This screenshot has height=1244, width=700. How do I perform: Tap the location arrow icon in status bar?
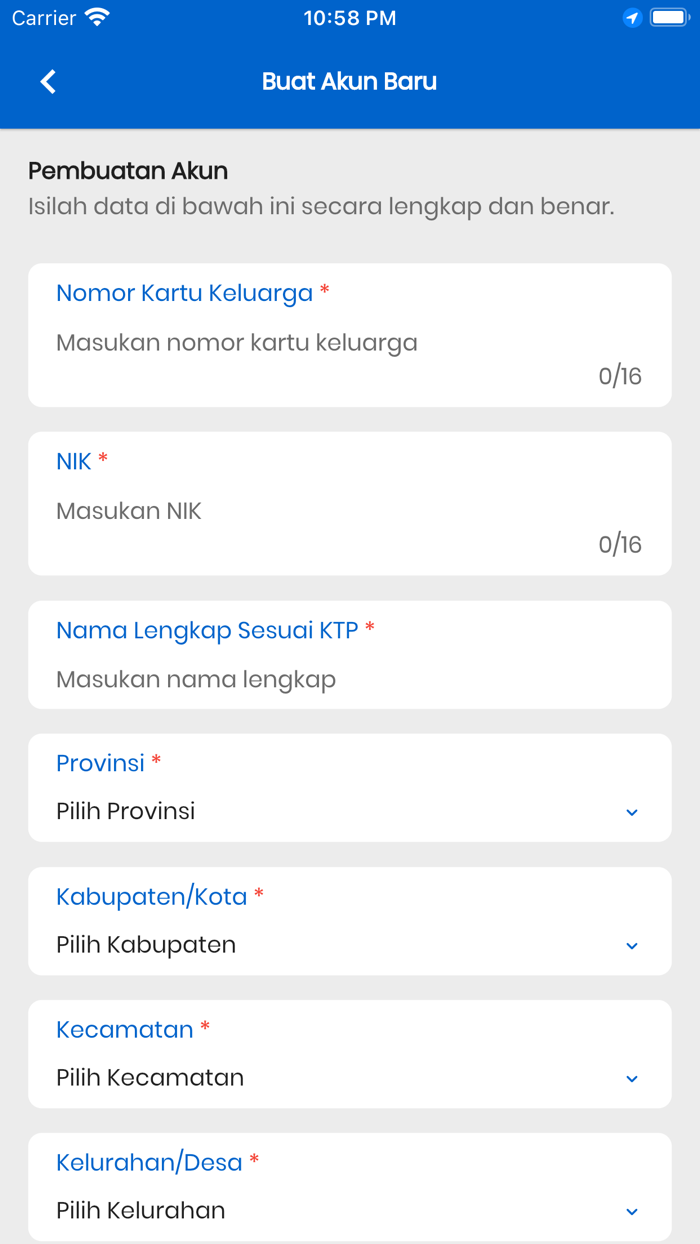631,18
